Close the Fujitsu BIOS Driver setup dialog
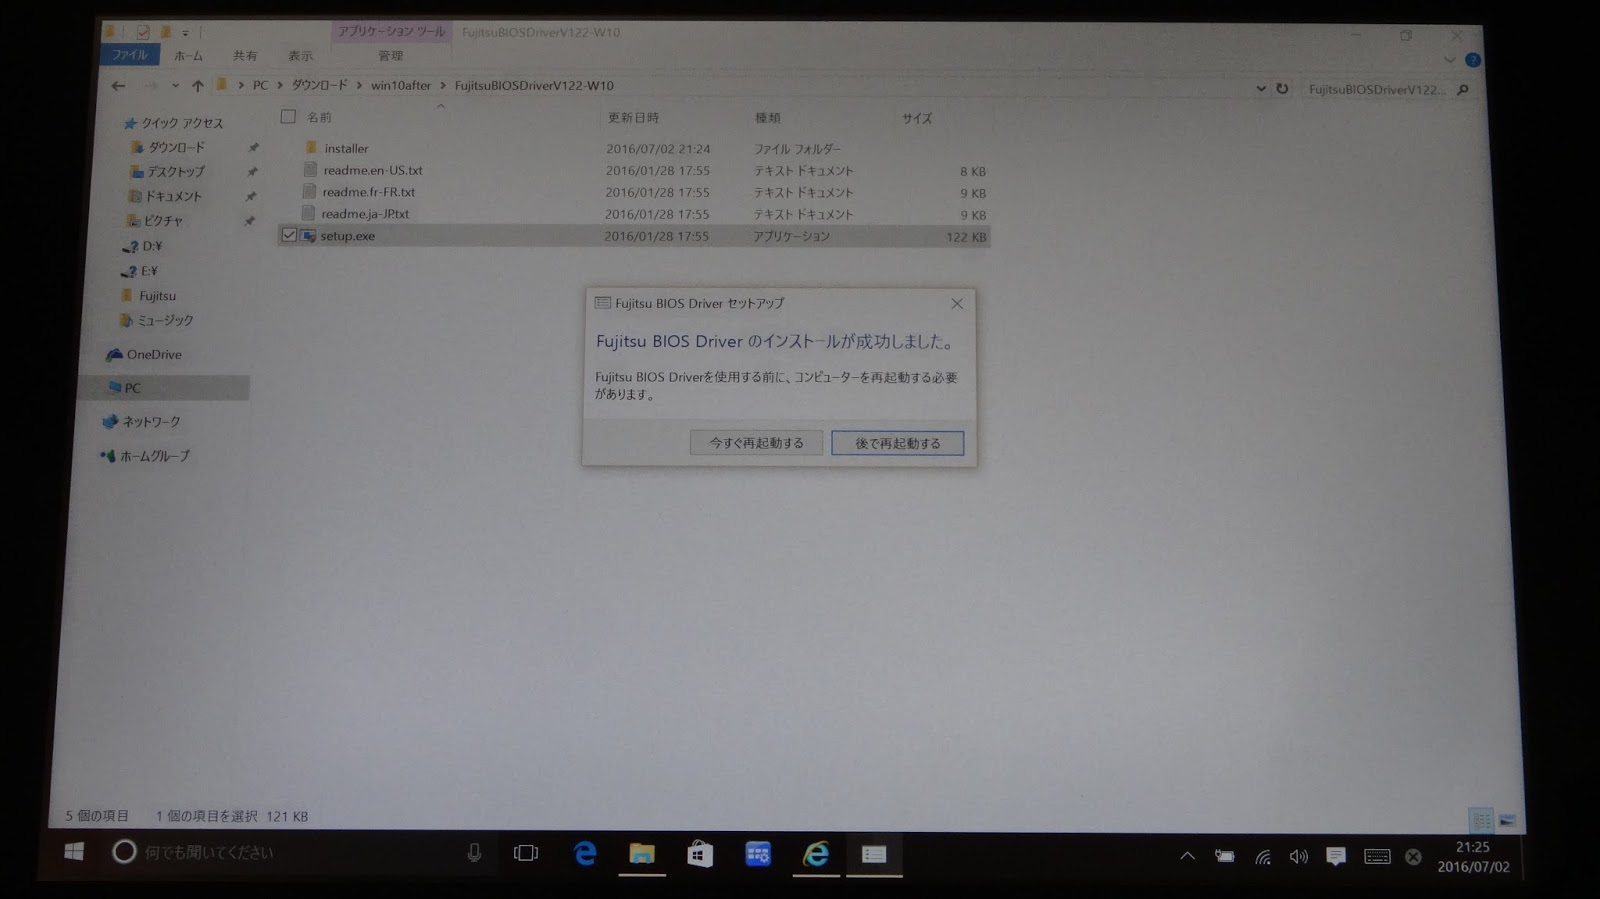1600x899 pixels. coord(957,304)
